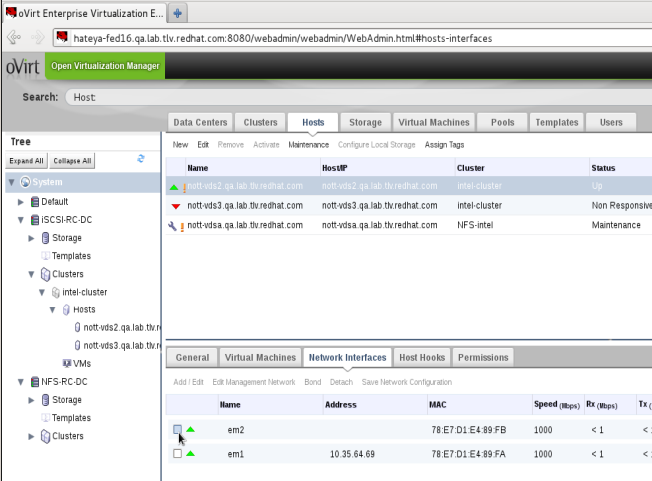This screenshot has height=481, width=652.
Task: Open the Users tab
Action: (x=611, y=122)
